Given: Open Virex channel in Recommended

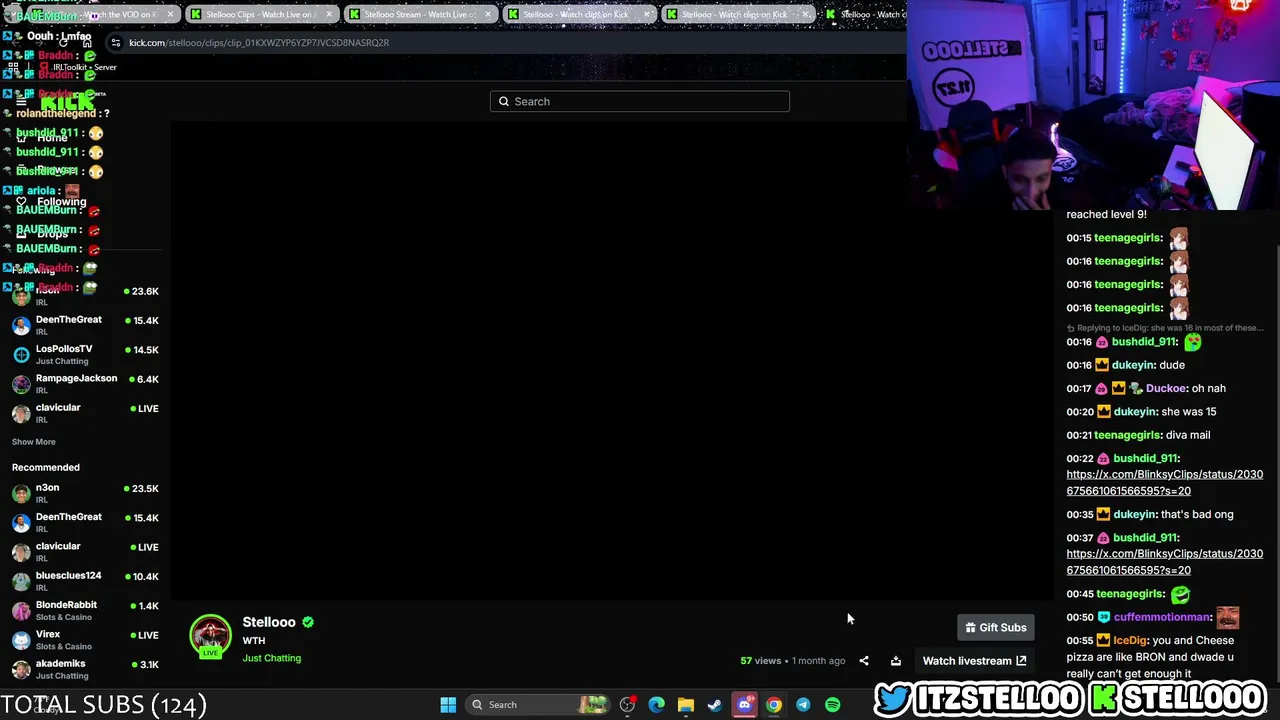Looking at the screenshot, I should pyautogui.click(x=85, y=640).
